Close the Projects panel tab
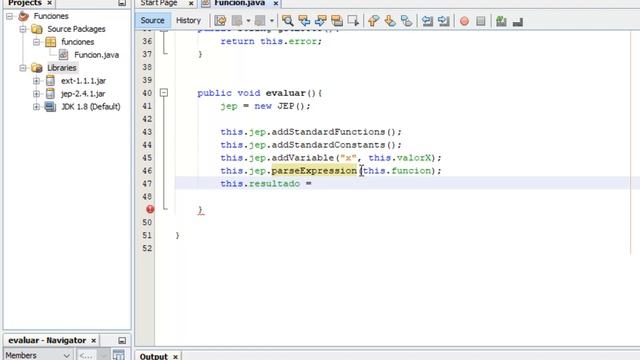Screen dimensions: 640x360 (x=50, y=3)
